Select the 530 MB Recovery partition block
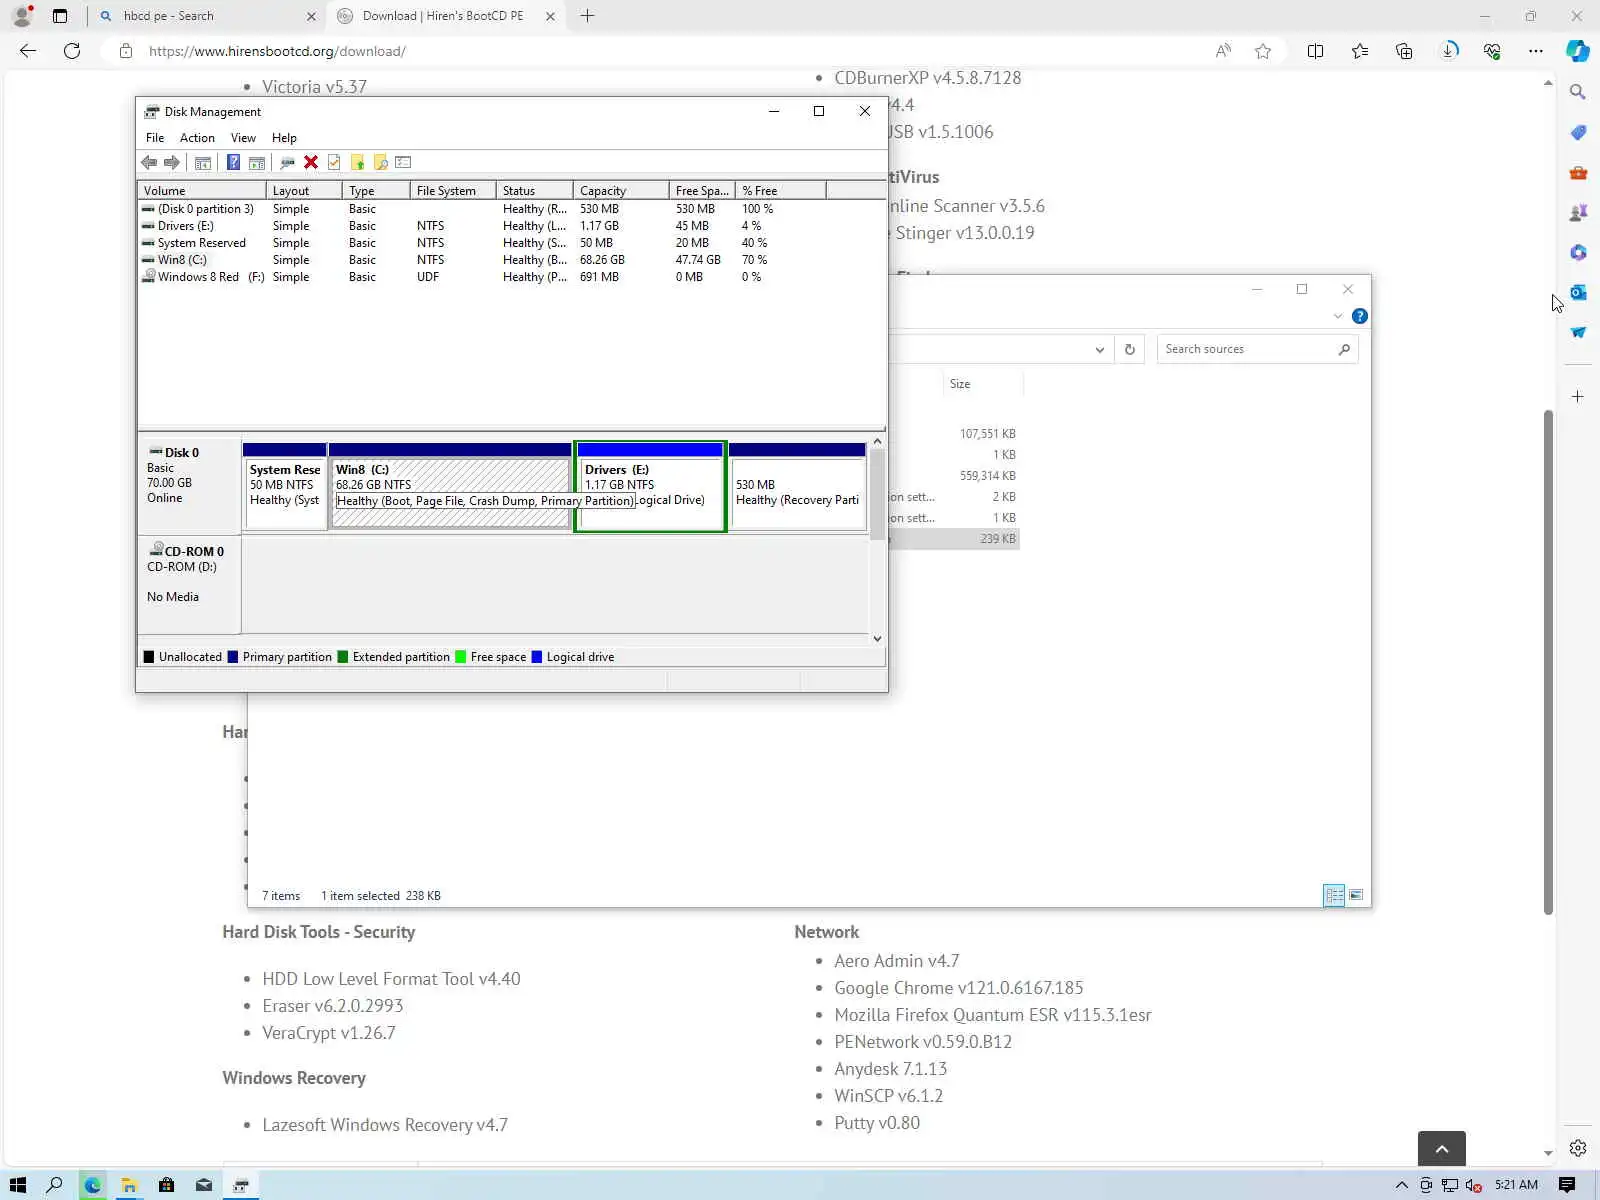The width and height of the screenshot is (1600, 1200). [x=797, y=486]
